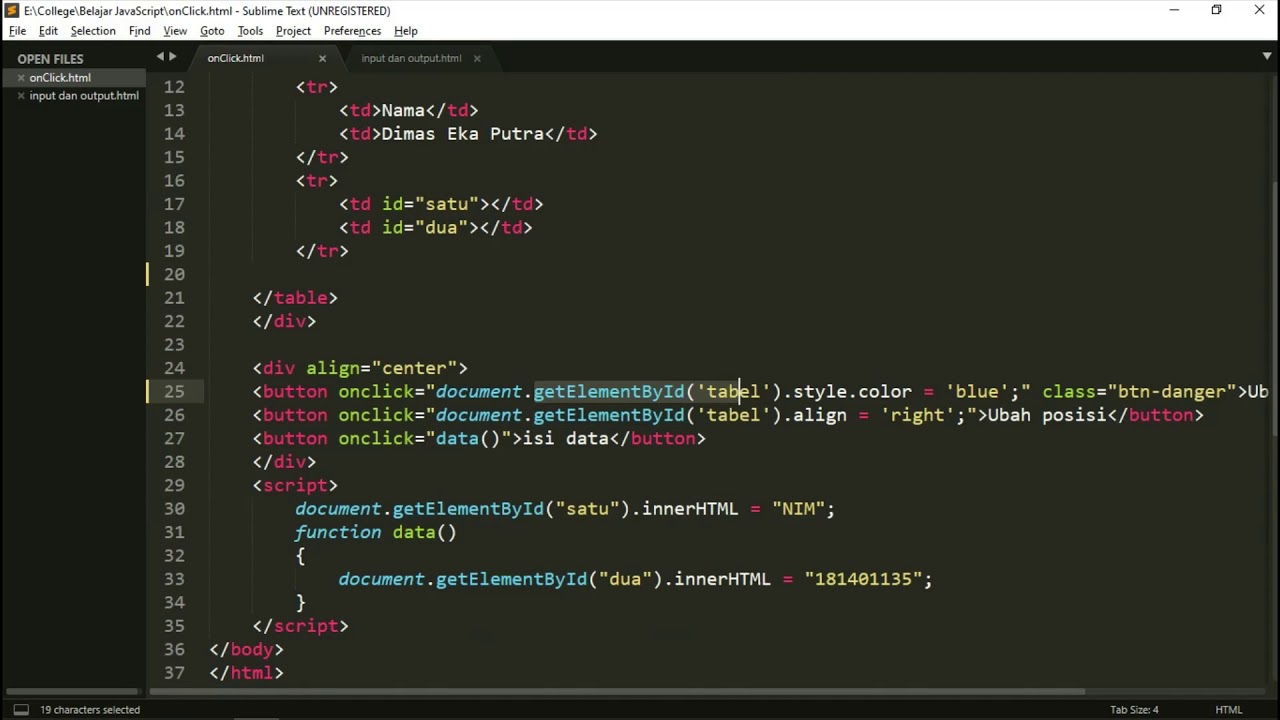Close onClick.html from the sidebar list

(x=21, y=78)
